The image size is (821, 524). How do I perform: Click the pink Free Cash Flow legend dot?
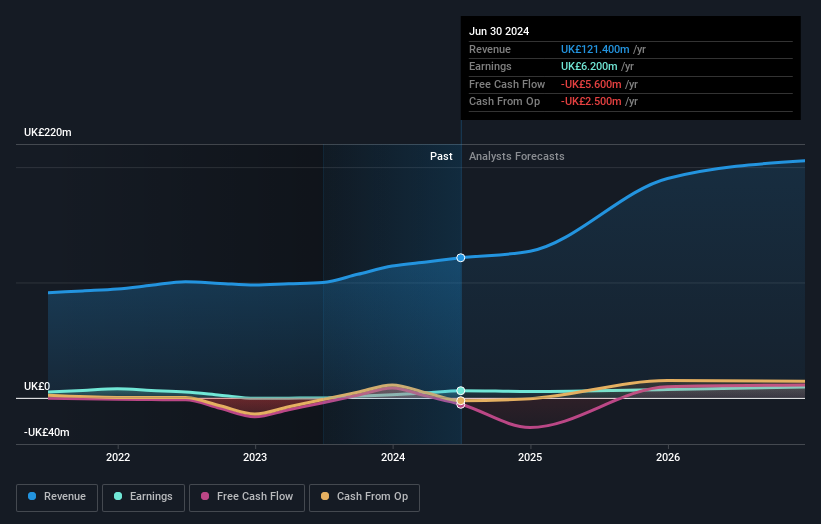pyautogui.click(x=205, y=496)
